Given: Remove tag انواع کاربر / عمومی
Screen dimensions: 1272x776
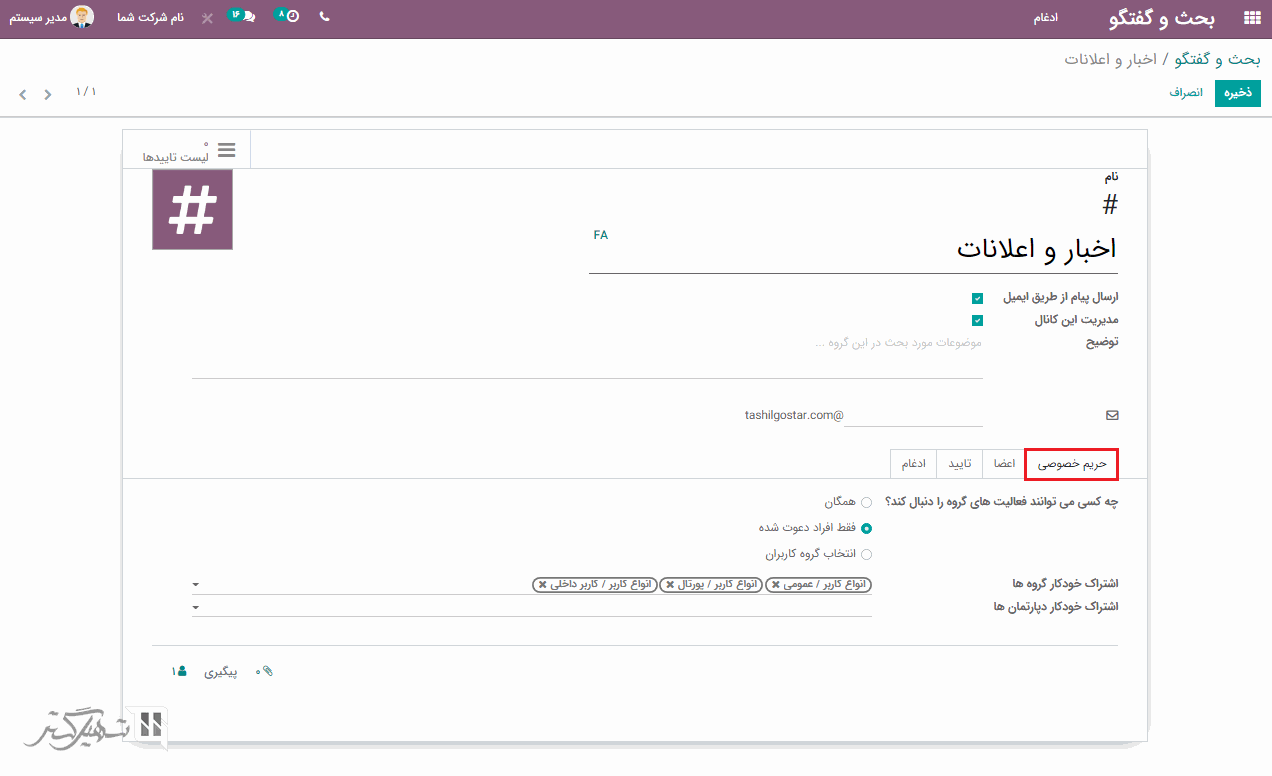Looking at the screenshot, I should (x=776, y=585).
